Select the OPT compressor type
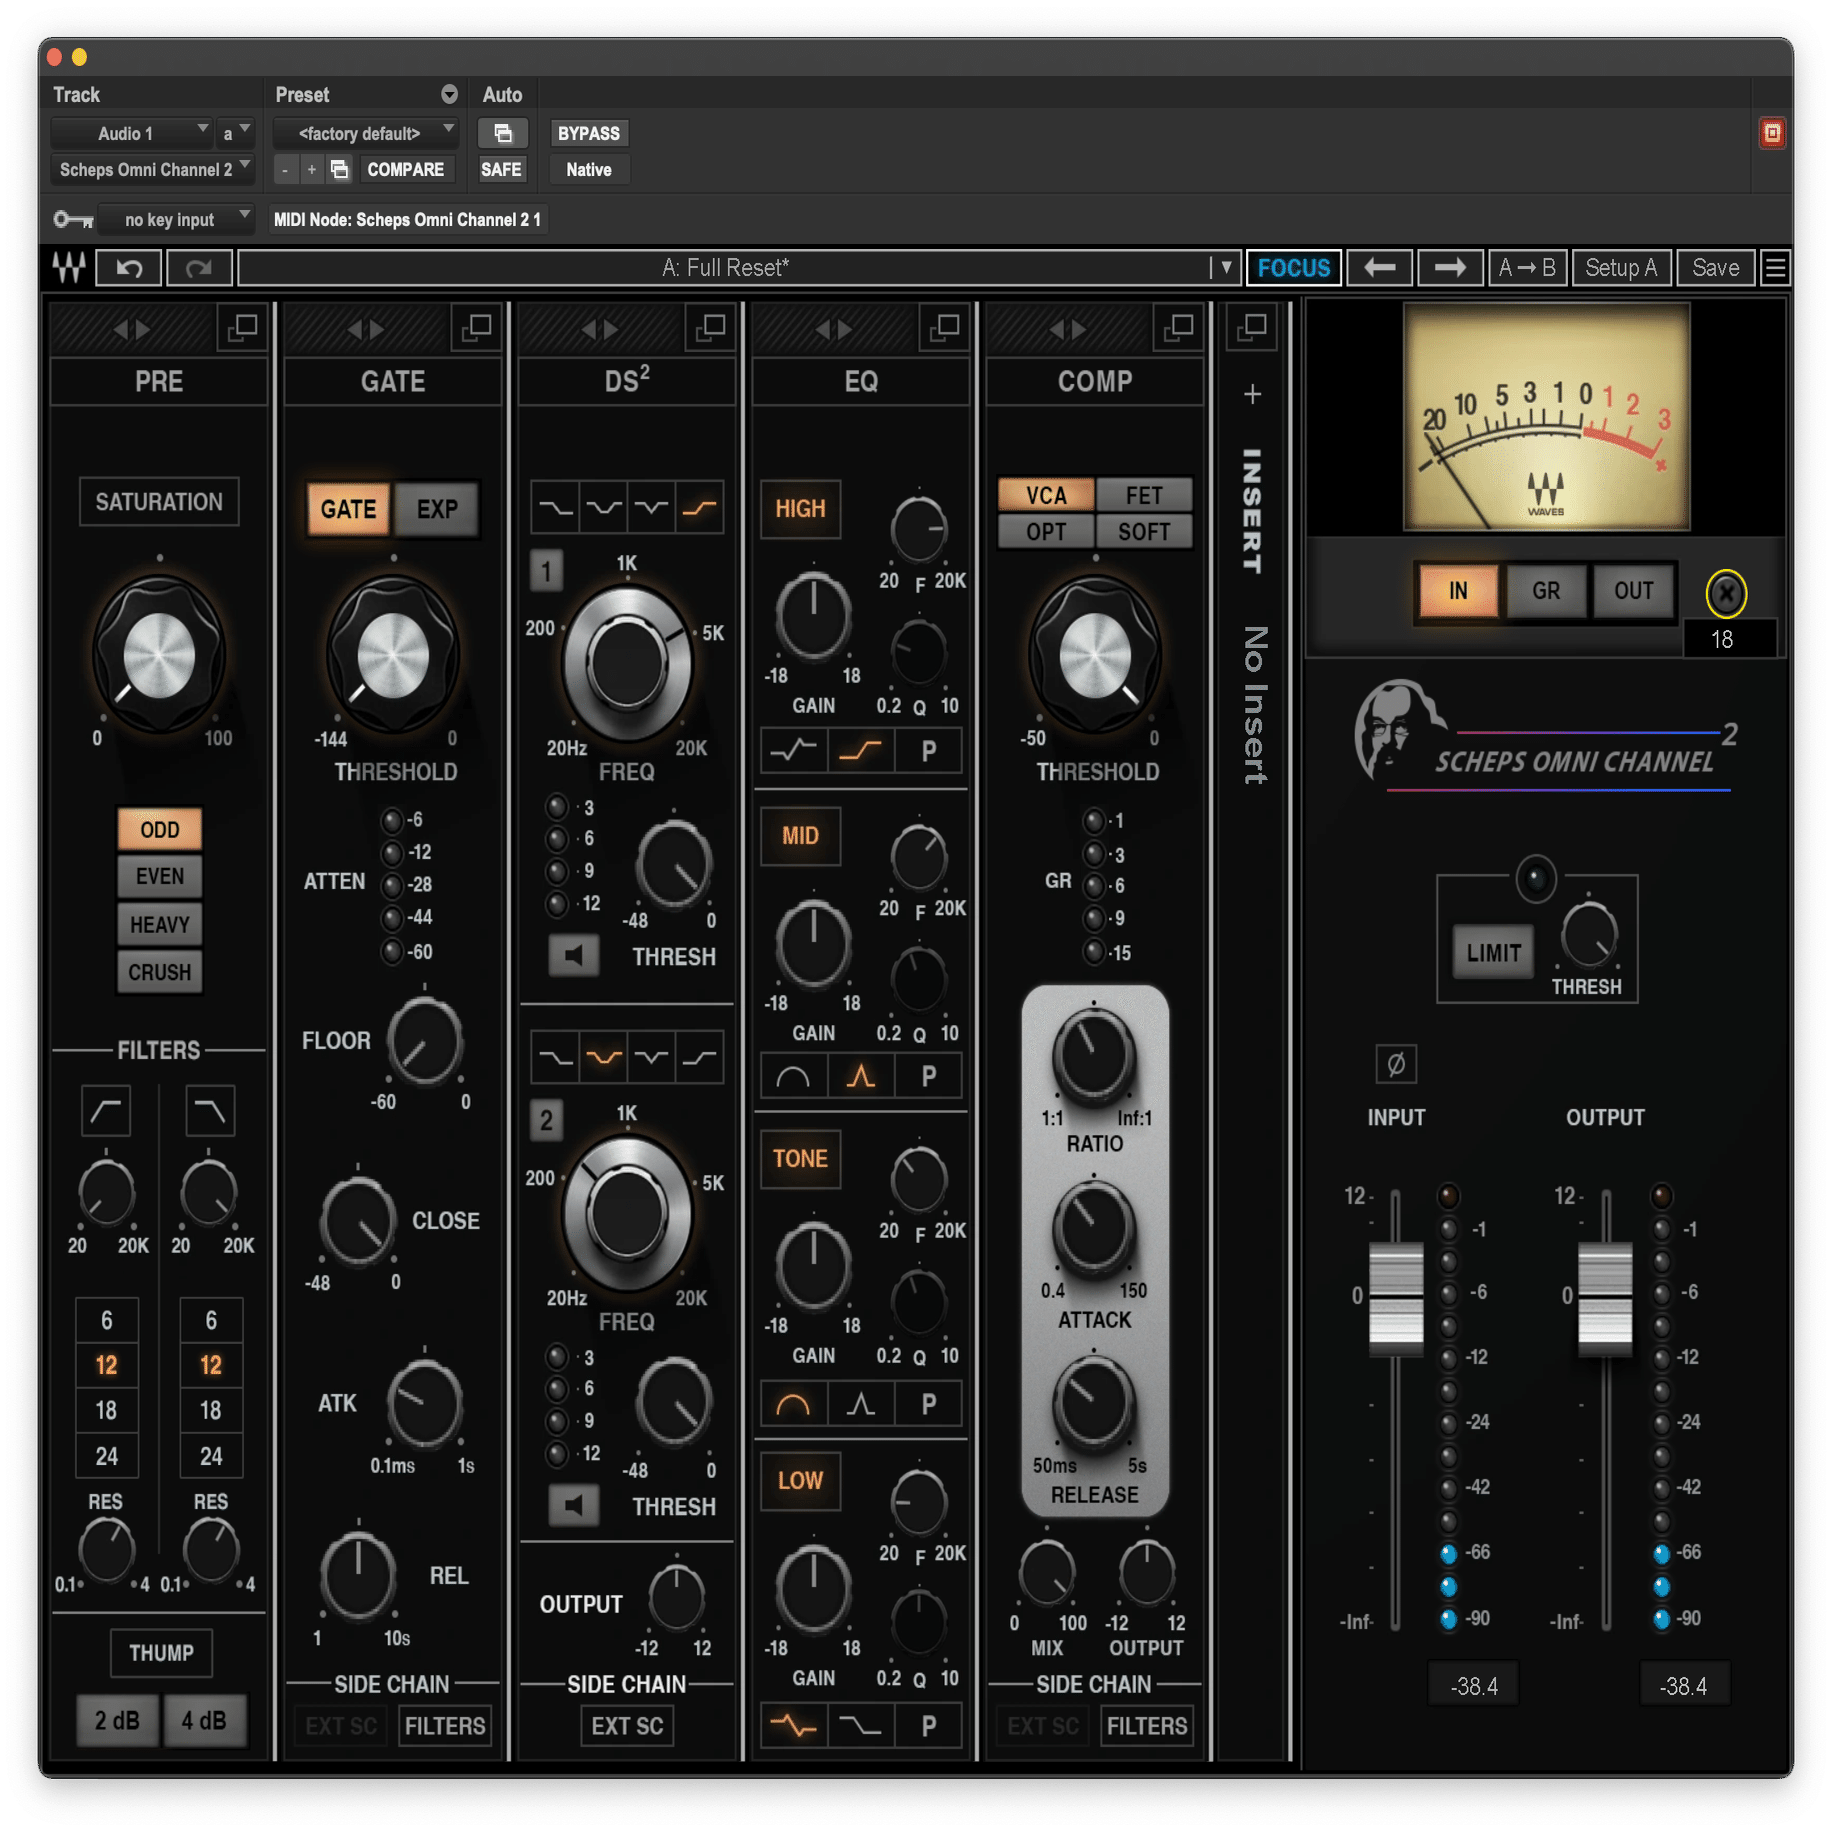Image resolution: width=1832 pixels, height=1832 pixels. [1046, 532]
